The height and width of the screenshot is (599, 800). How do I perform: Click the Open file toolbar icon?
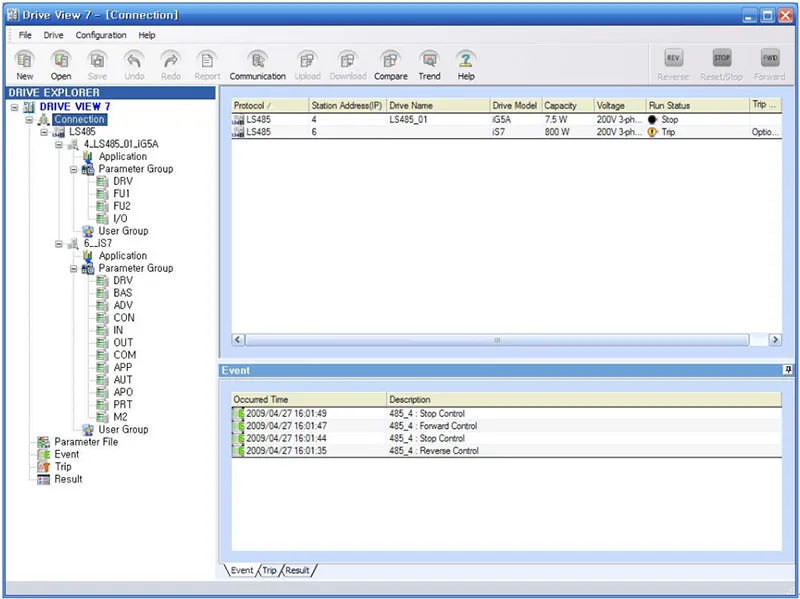61,60
